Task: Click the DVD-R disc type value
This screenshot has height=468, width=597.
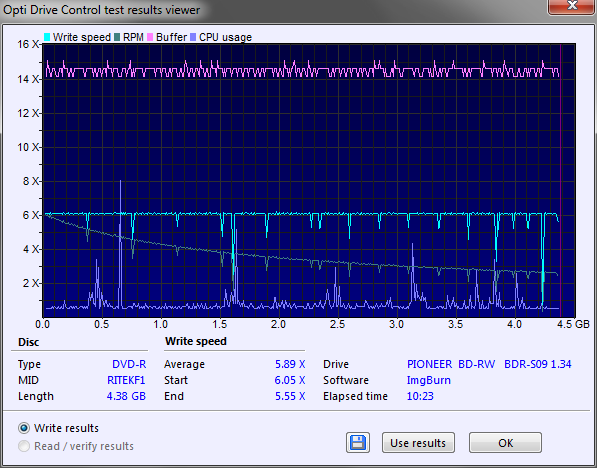Action: [129, 364]
